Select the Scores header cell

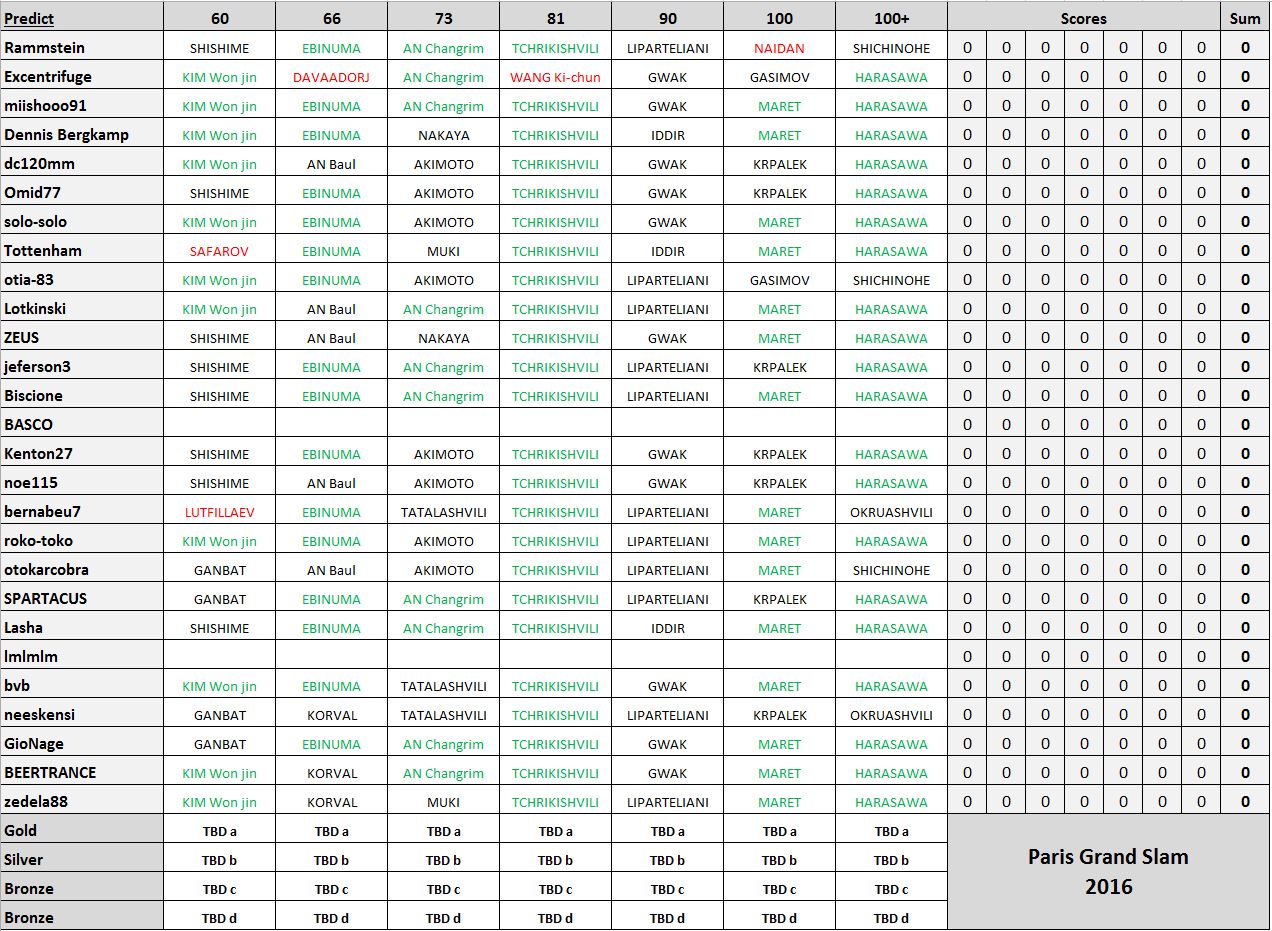click(1084, 18)
